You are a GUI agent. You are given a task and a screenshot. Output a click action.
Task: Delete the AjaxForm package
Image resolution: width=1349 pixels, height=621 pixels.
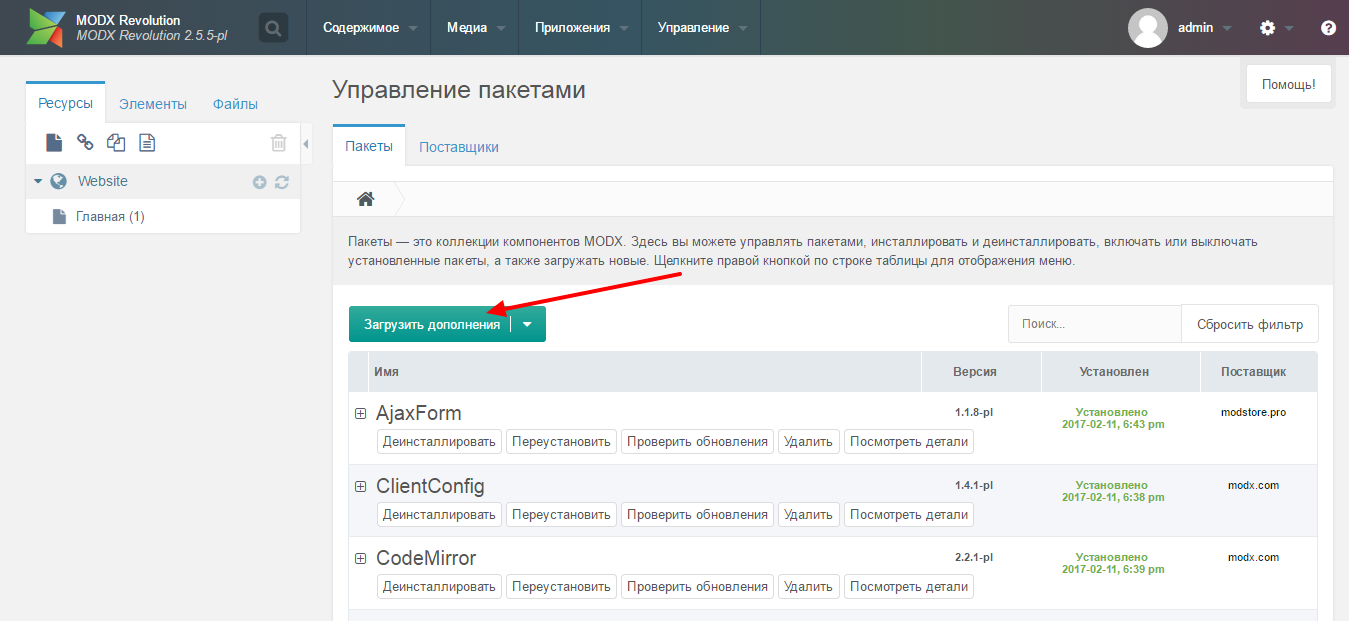(x=808, y=442)
